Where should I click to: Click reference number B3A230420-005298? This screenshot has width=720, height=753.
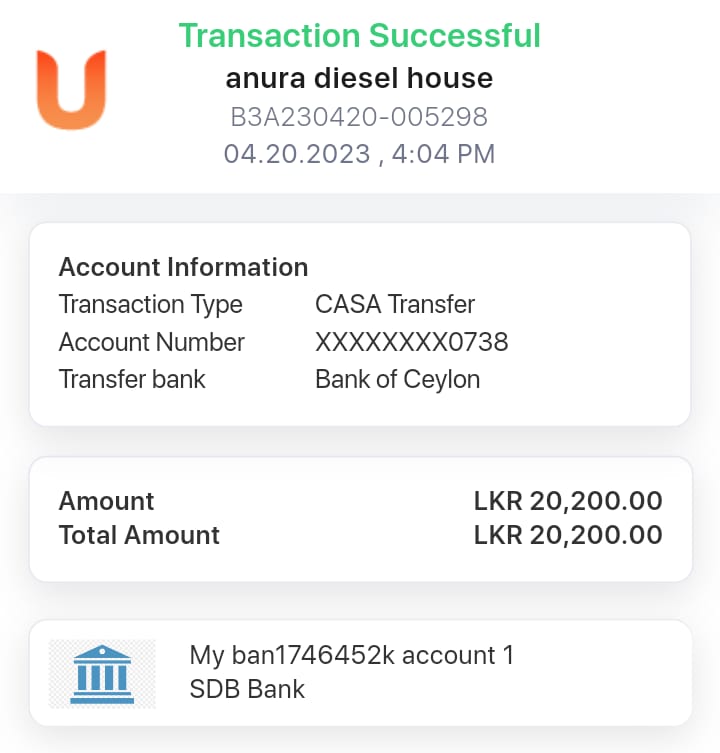[359, 117]
